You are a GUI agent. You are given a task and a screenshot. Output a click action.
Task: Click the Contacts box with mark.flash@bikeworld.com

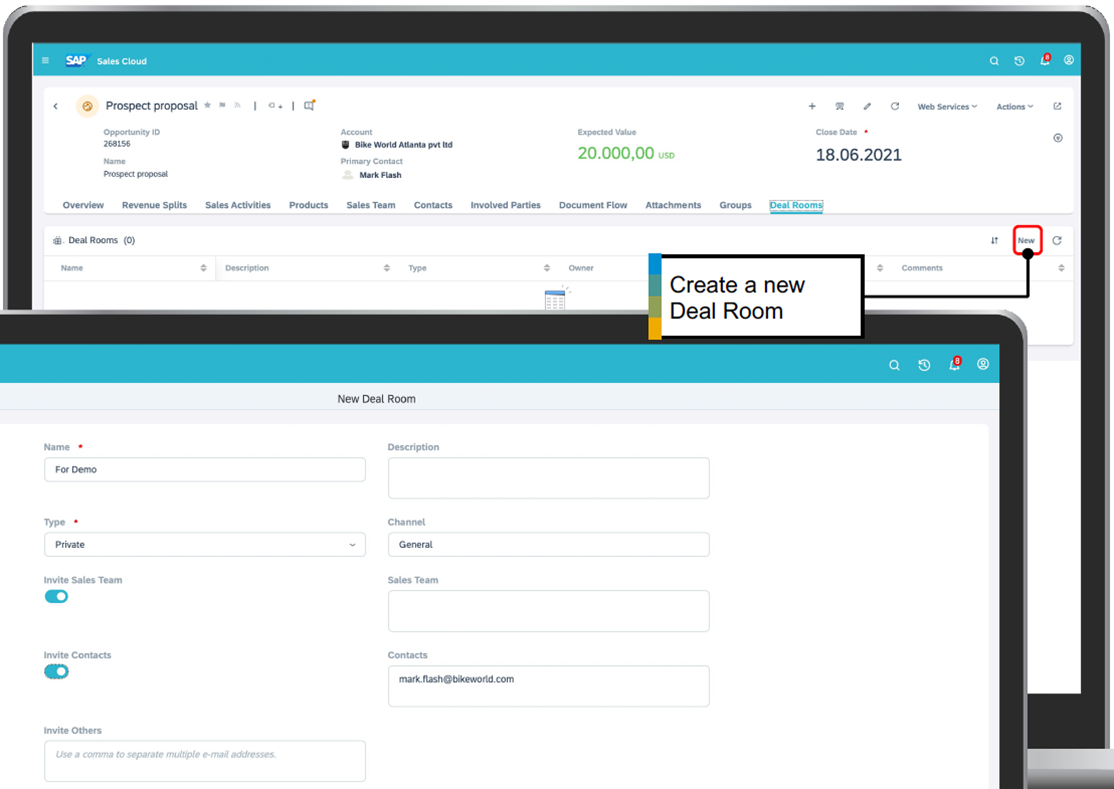click(x=548, y=686)
